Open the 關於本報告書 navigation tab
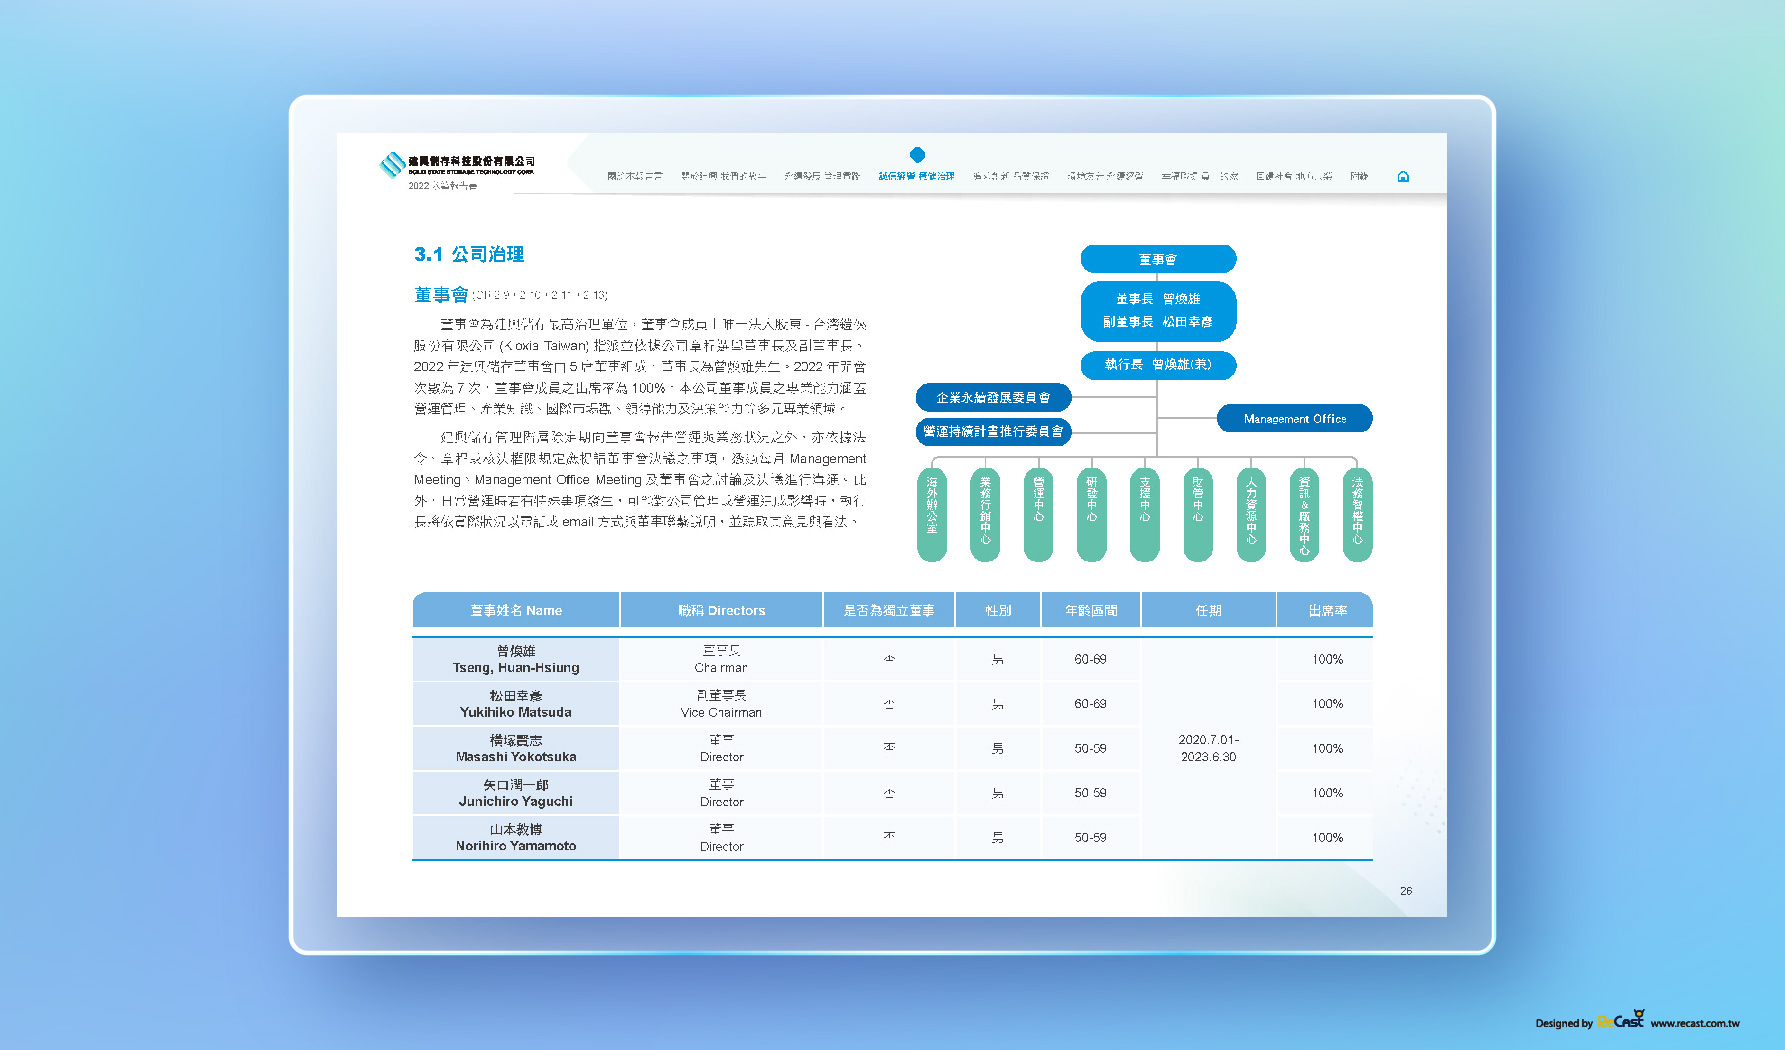This screenshot has width=1785, height=1050. (x=635, y=176)
